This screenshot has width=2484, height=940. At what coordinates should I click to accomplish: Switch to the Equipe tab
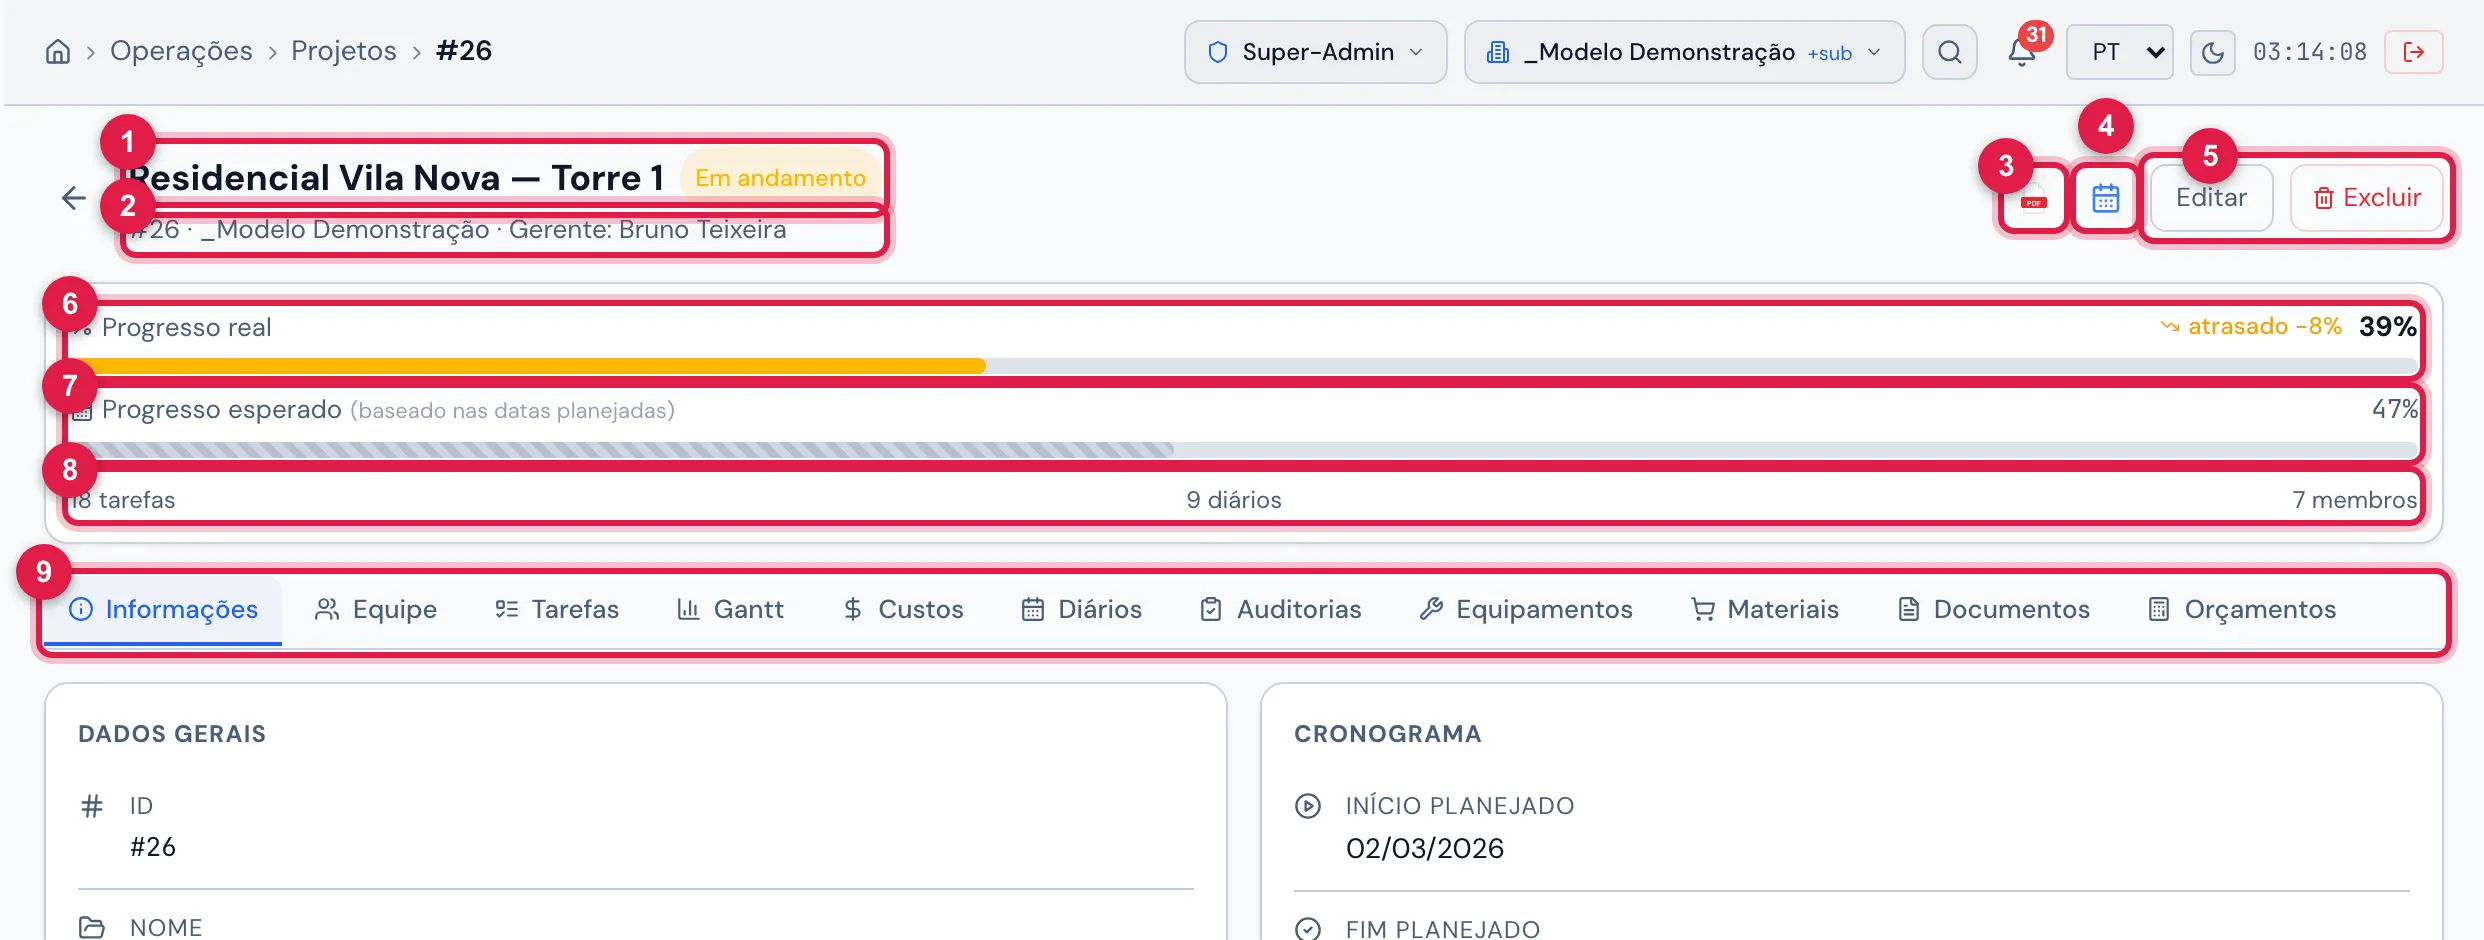coord(376,609)
